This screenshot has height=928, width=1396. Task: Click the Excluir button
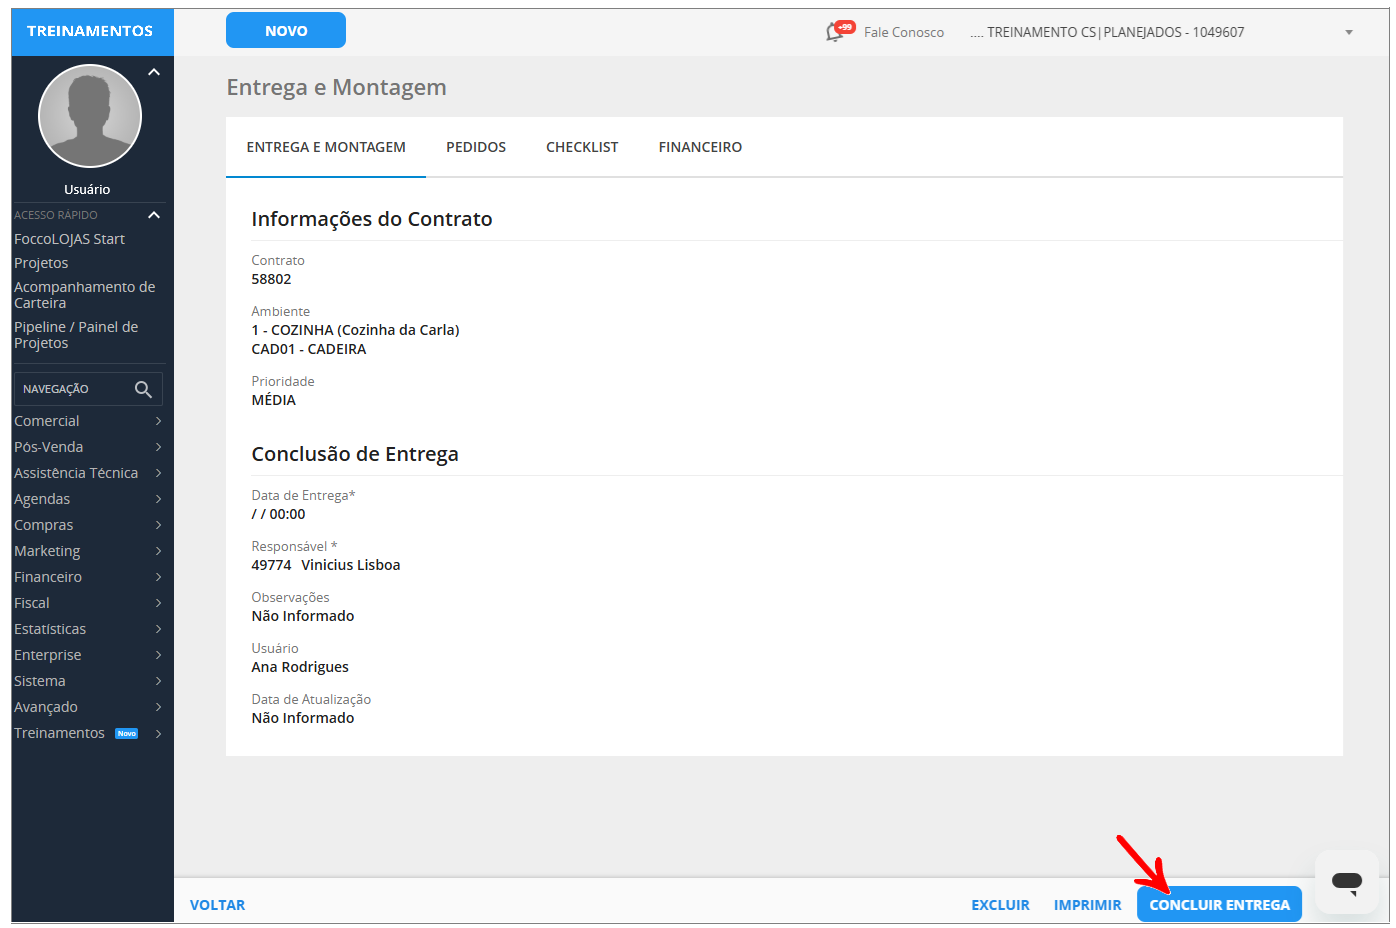[1000, 905]
